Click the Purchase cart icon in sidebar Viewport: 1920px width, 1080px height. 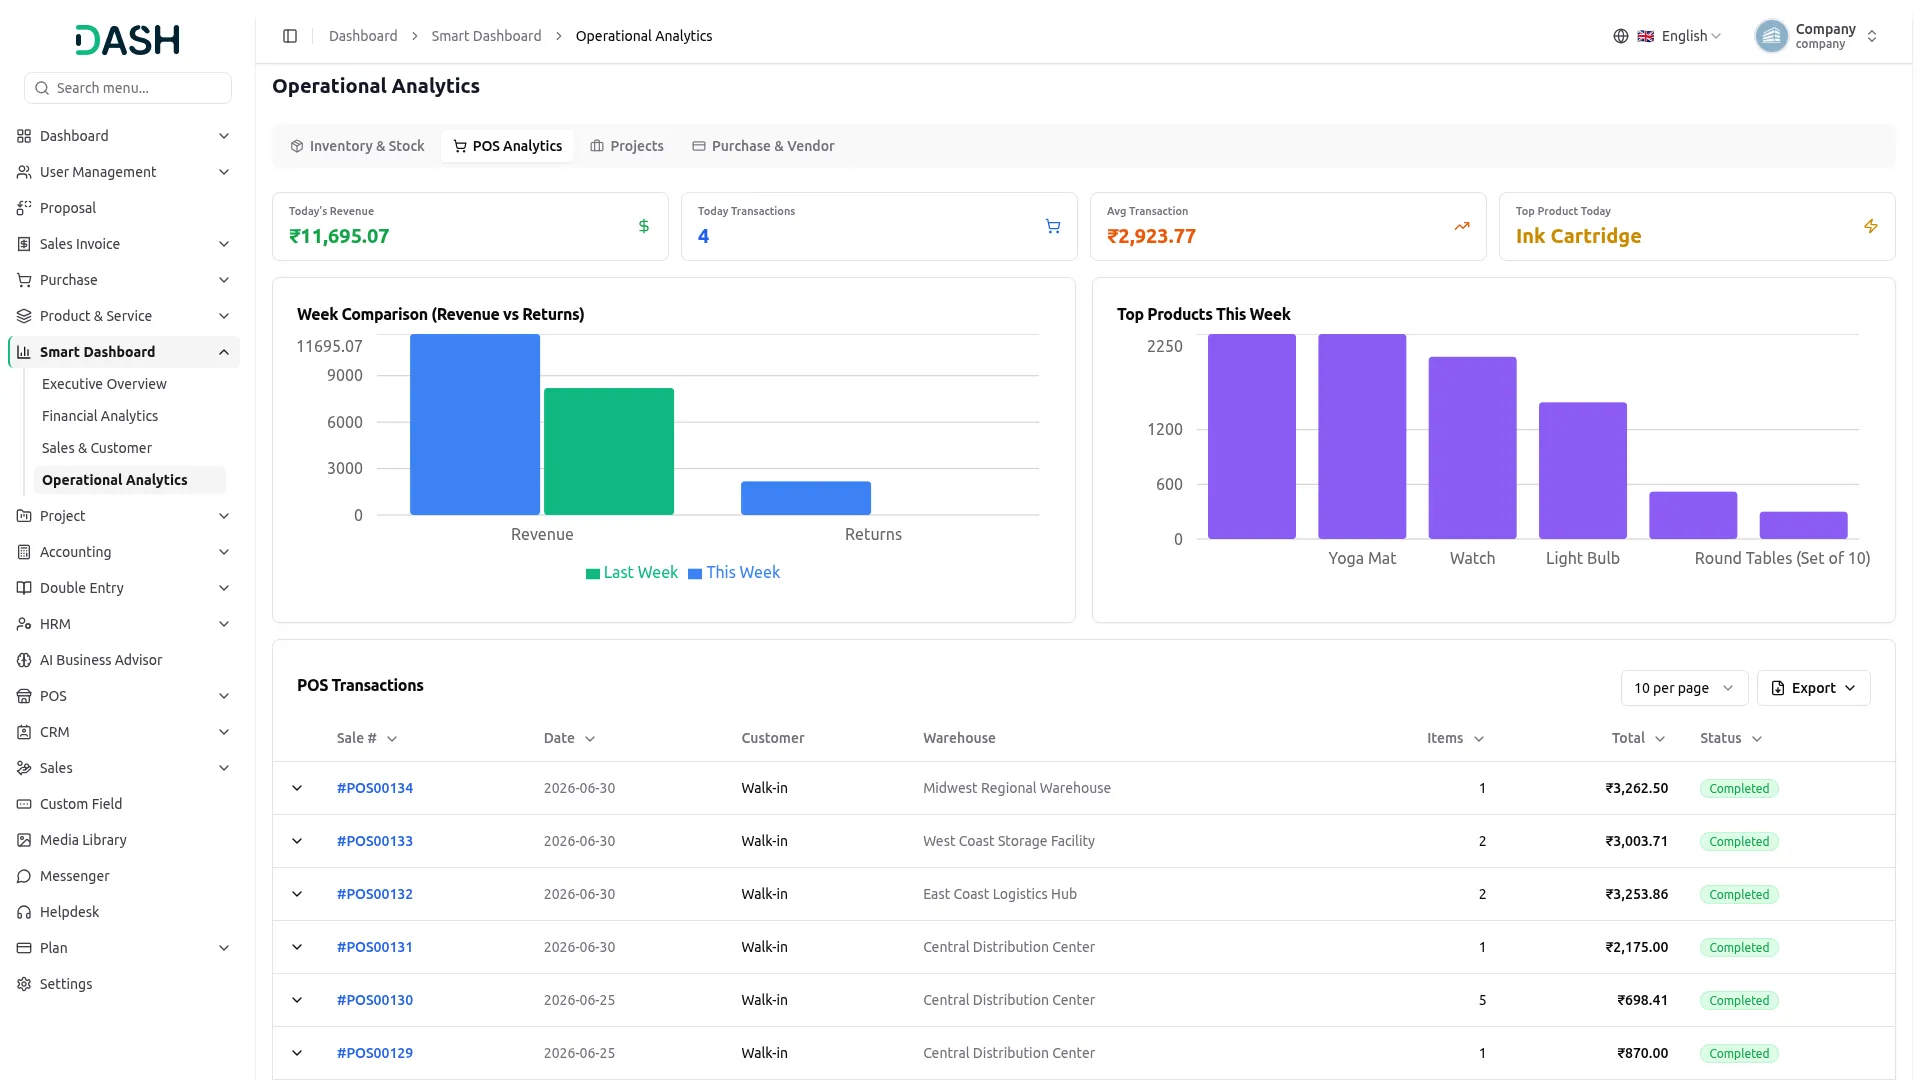tap(24, 280)
